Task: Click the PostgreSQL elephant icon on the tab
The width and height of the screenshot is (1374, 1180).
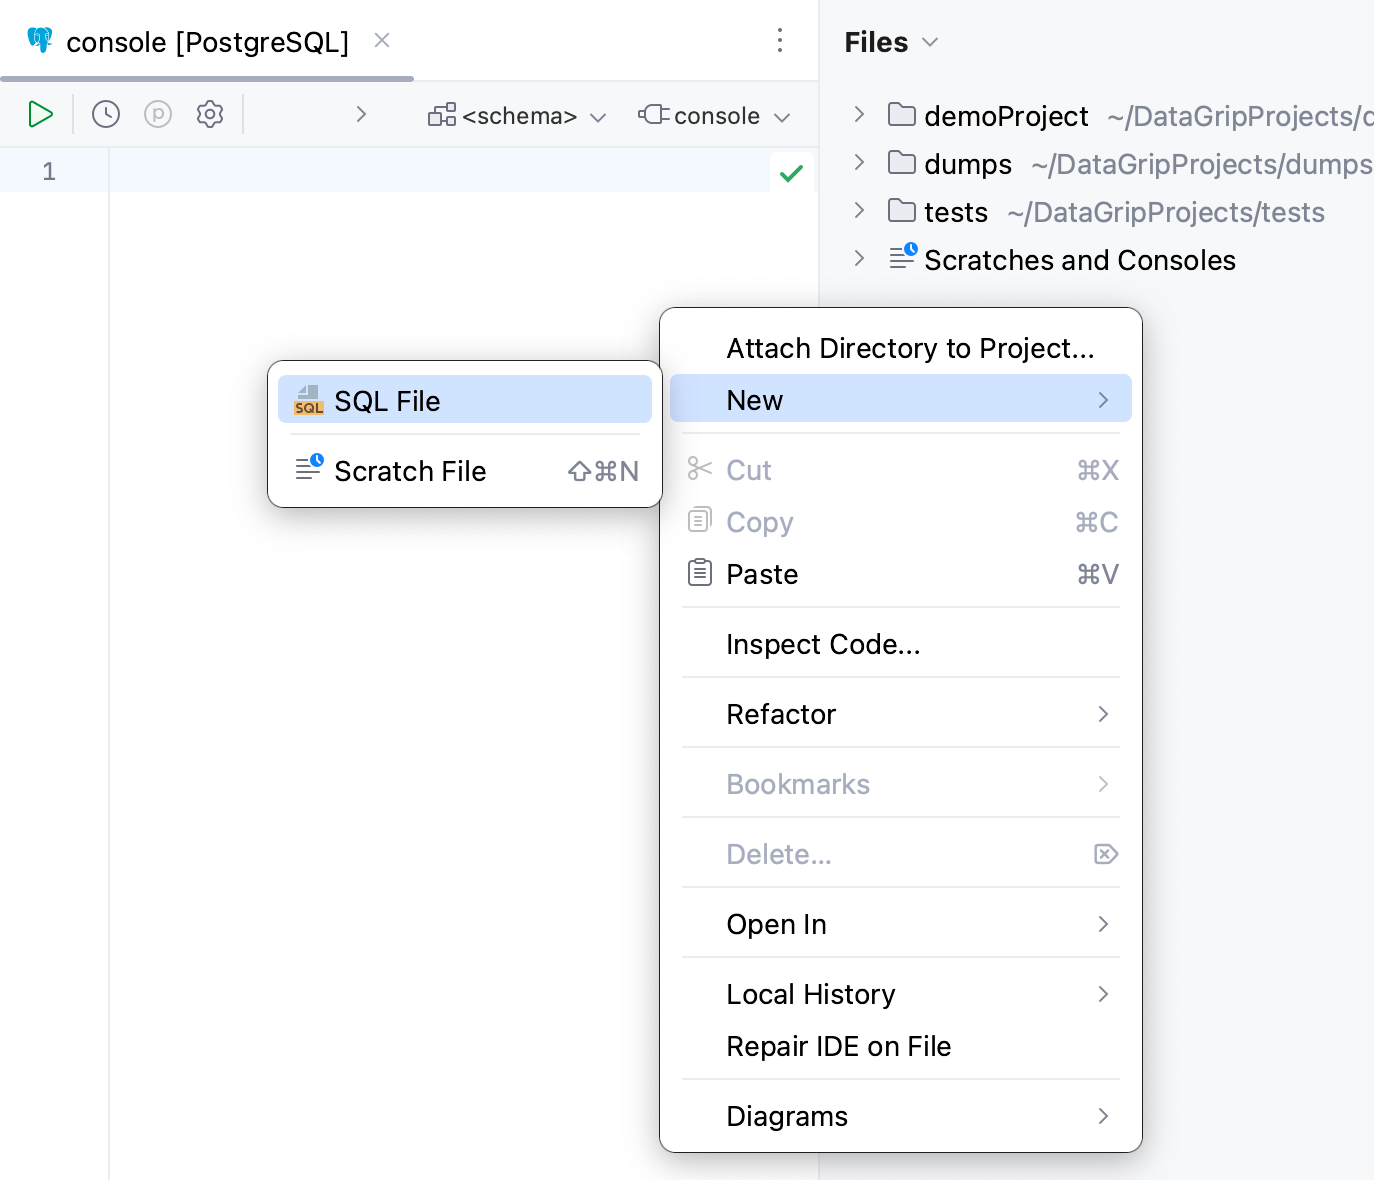Action: tap(39, 41)
